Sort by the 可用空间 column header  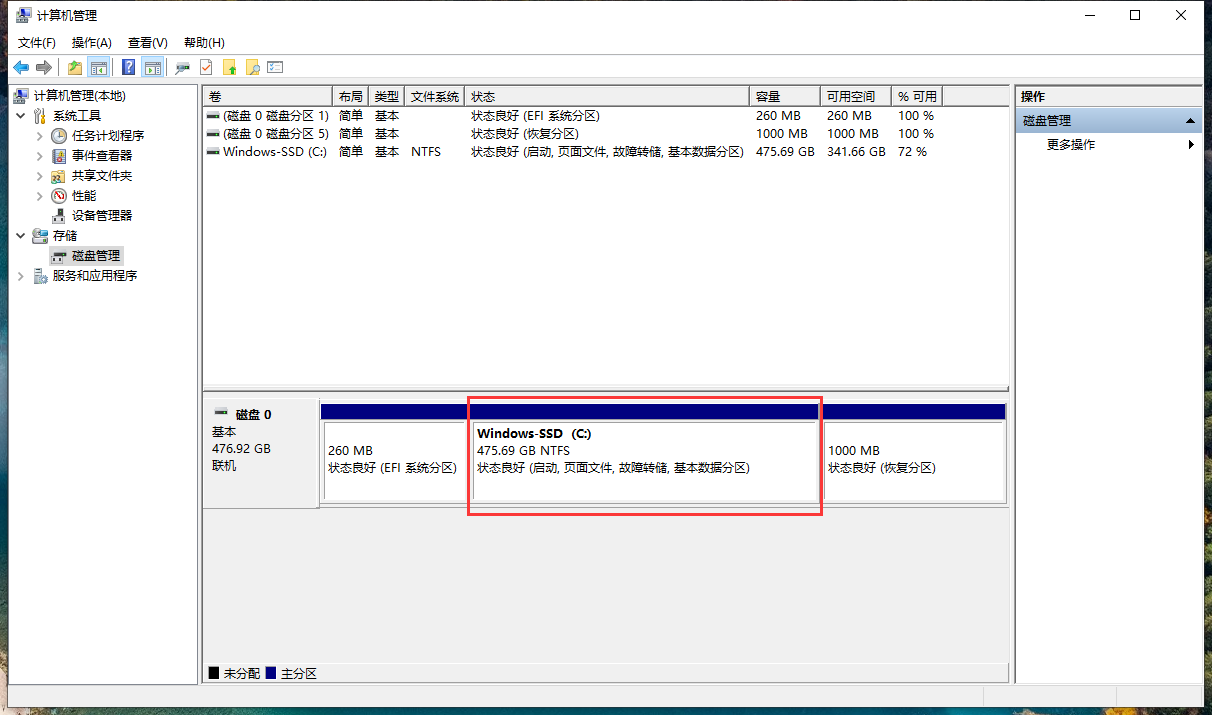click(857, 96)
